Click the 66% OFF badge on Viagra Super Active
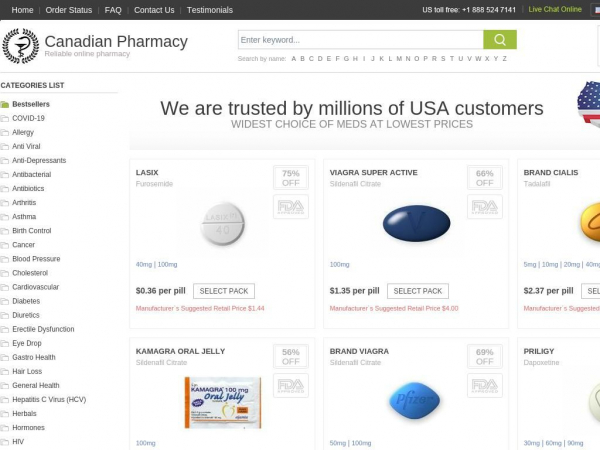The image size is (600, 450). pos(484,178)
